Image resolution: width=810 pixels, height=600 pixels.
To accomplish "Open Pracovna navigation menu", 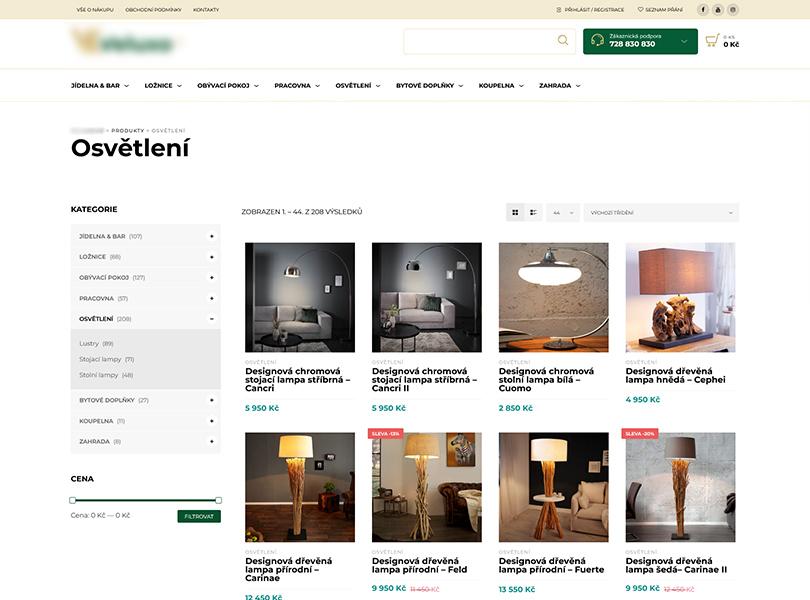I will coord(297,86).
